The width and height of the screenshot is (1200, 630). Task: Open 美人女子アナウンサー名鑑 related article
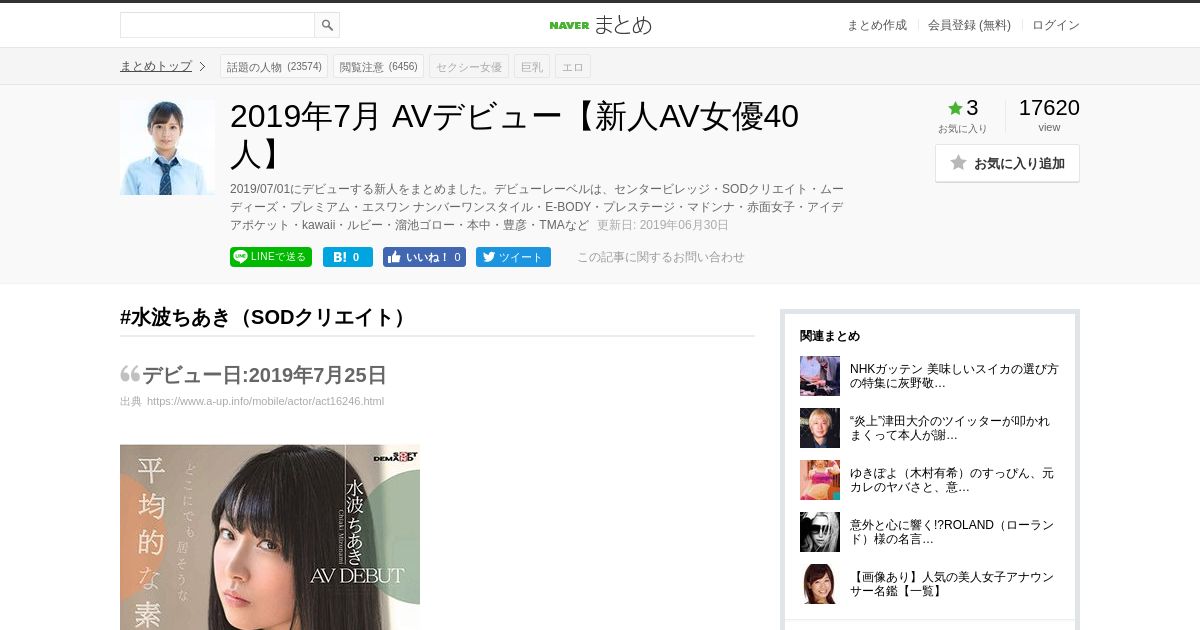(952, 584)
